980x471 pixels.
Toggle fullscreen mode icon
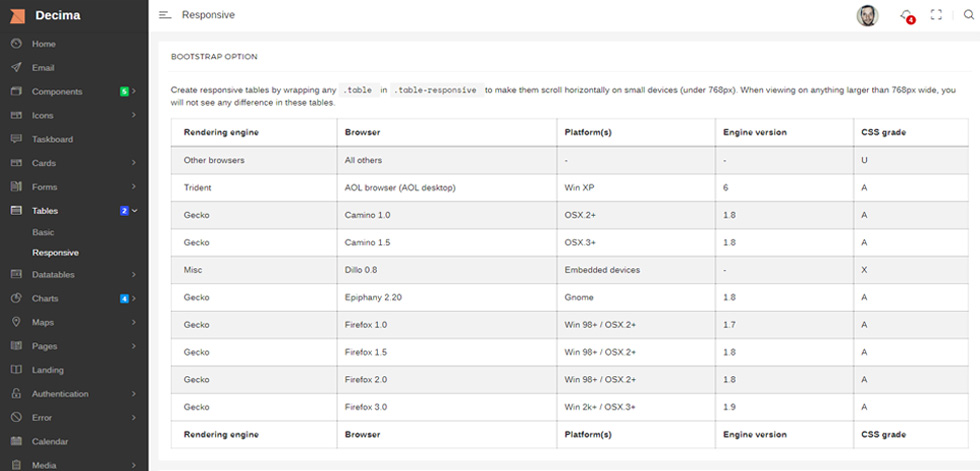point(936,15)
